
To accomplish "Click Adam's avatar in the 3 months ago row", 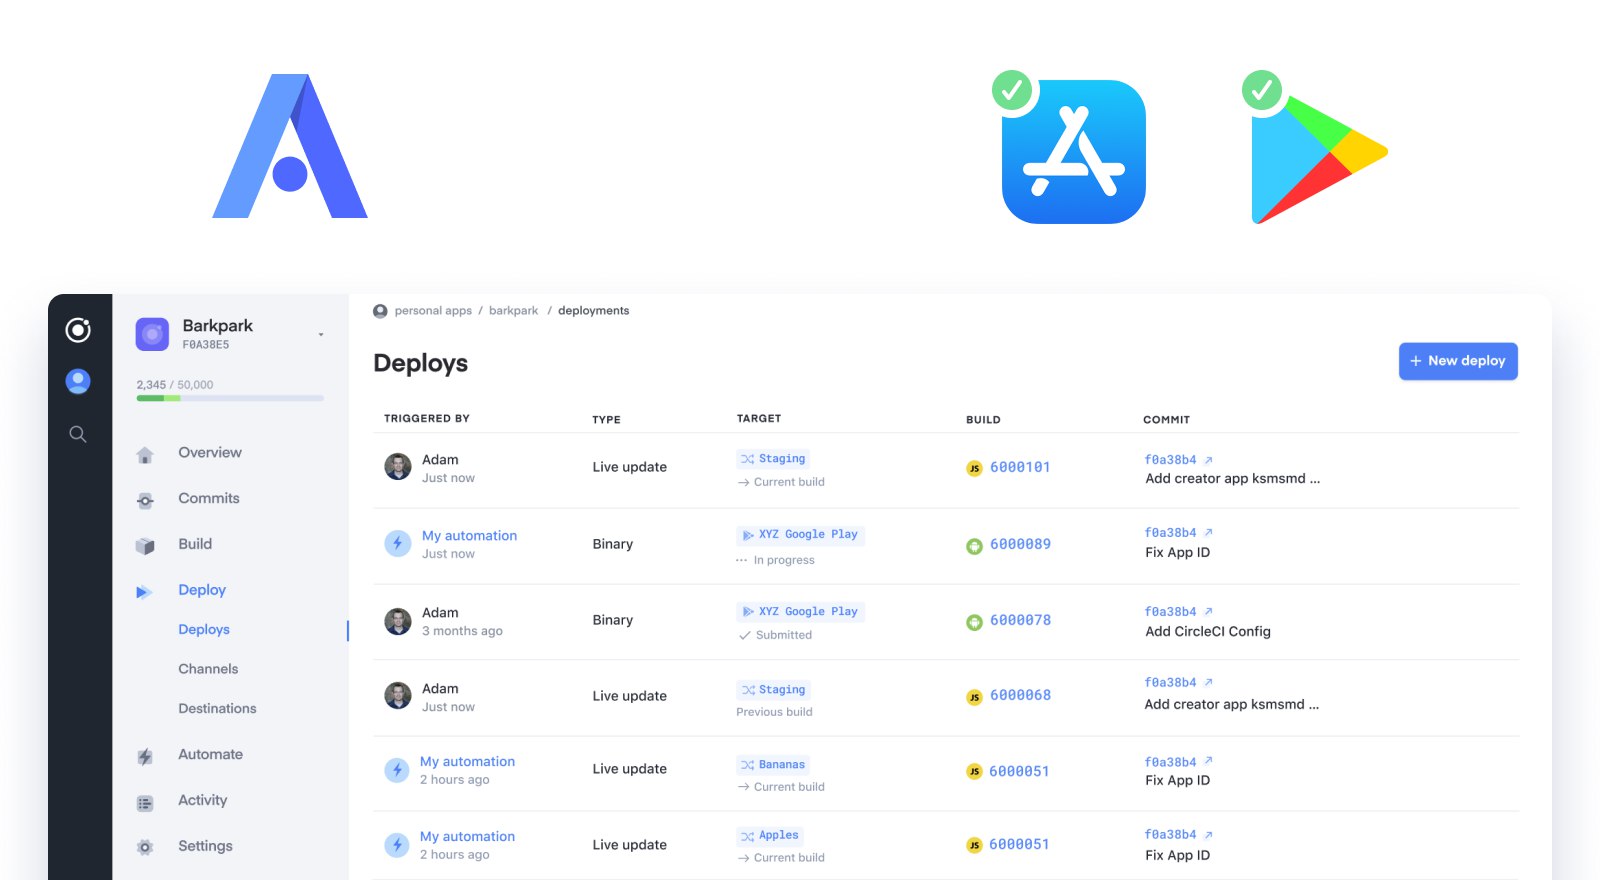I will [x=398, y=621].
